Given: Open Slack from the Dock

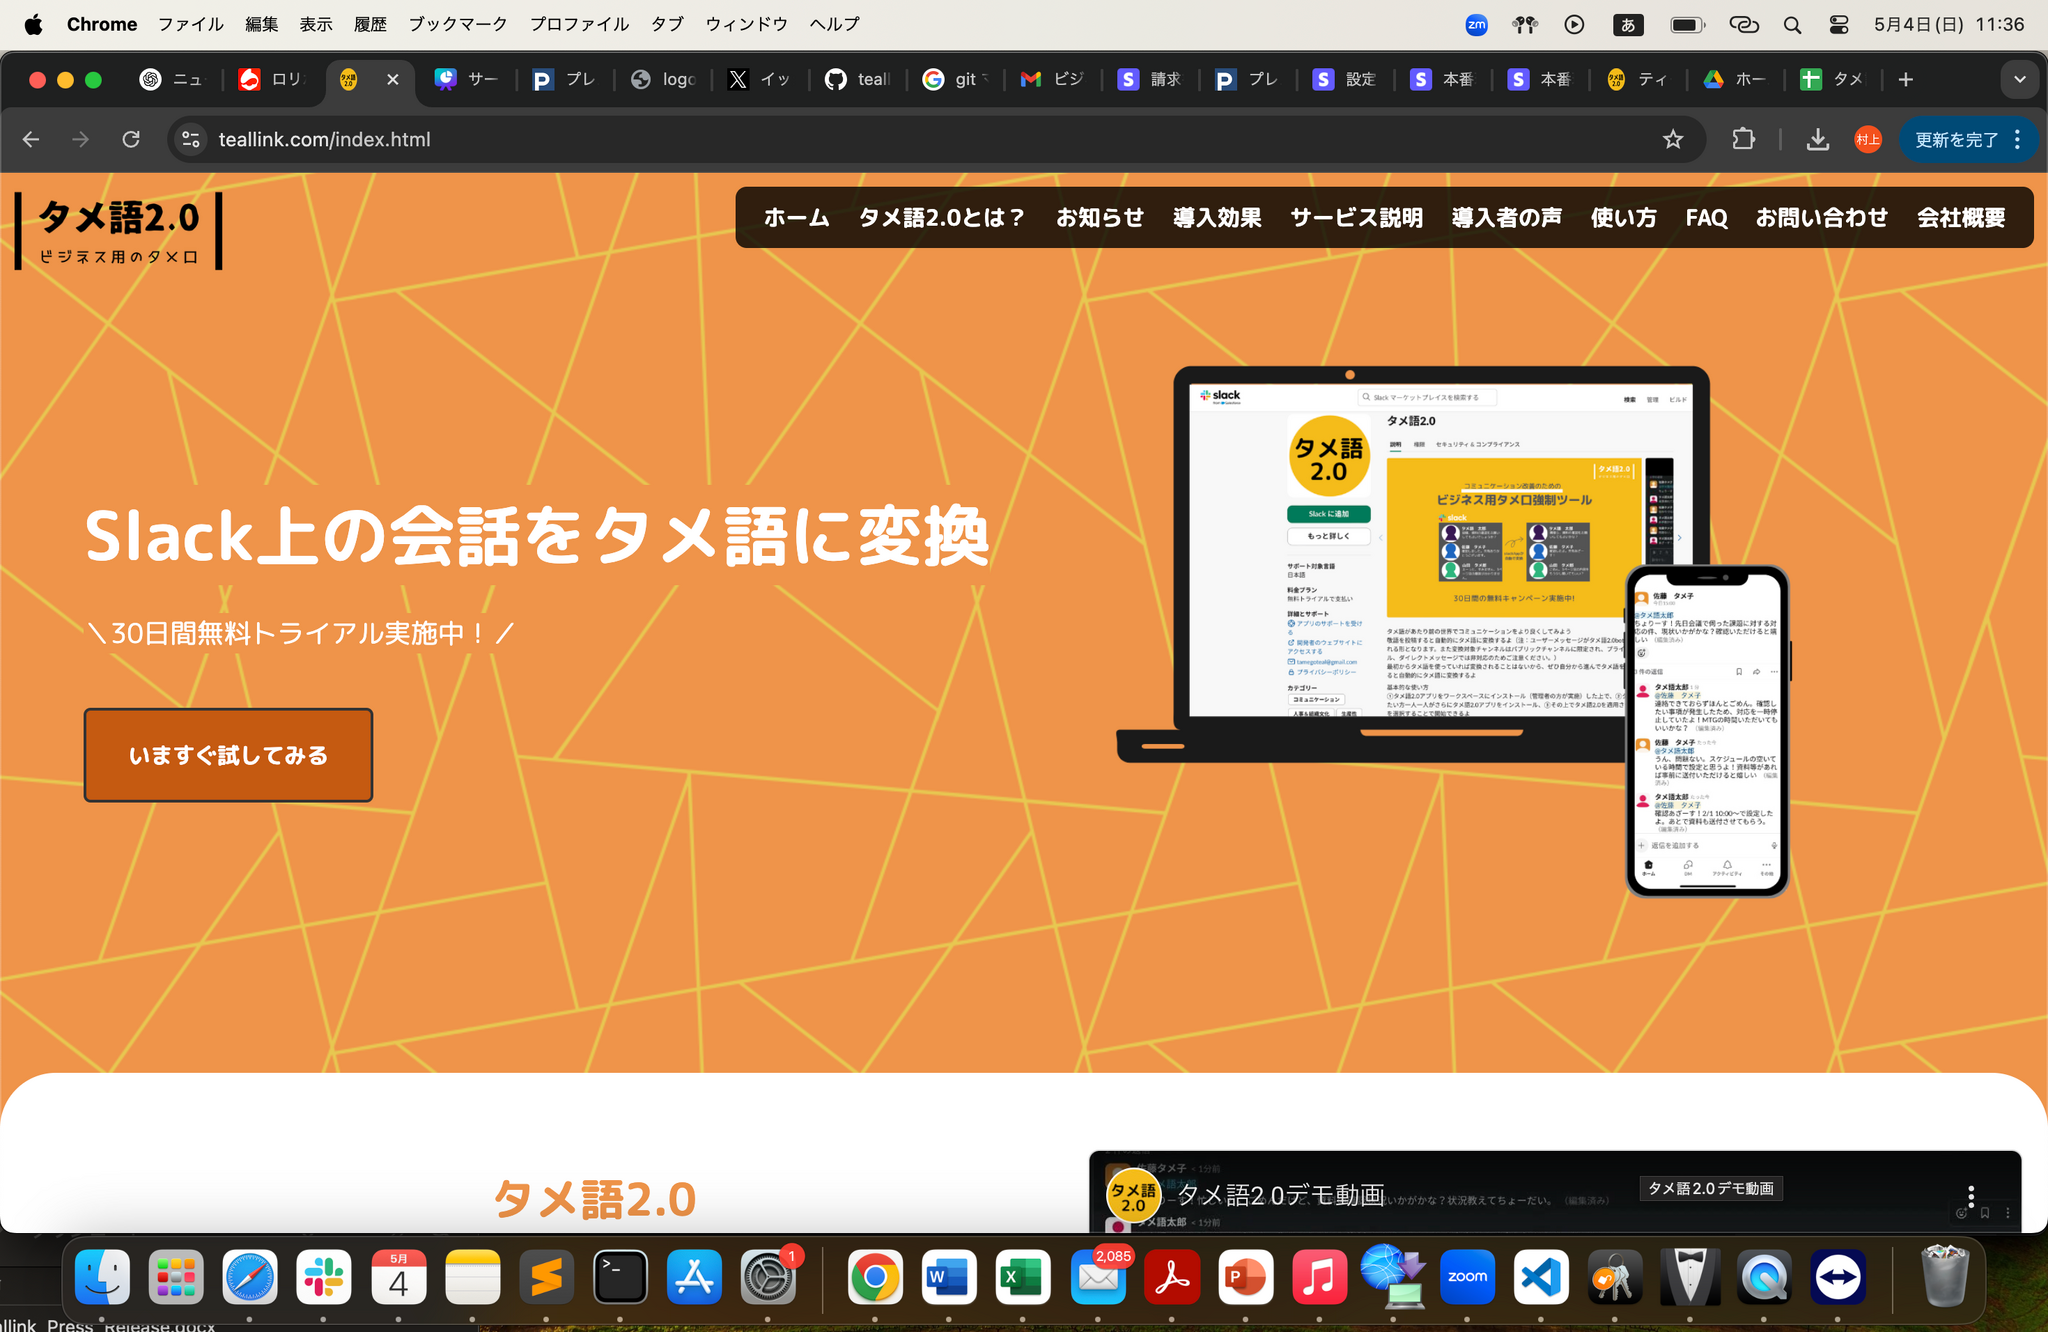Looking at the screenshot, I should pos(324,1277).
